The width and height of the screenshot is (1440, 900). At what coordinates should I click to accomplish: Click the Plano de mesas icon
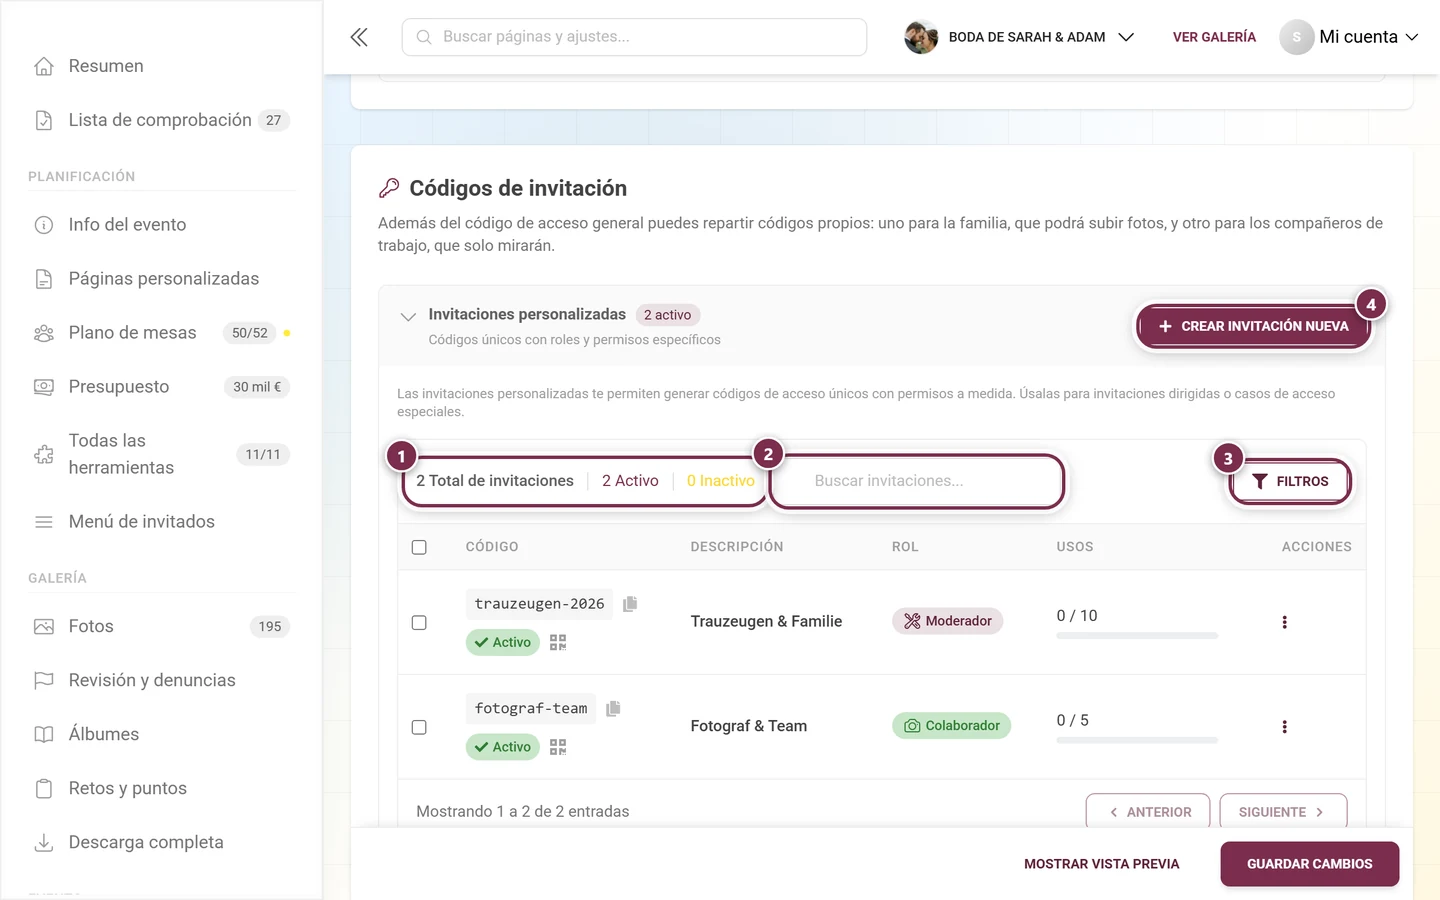(44, 333)
